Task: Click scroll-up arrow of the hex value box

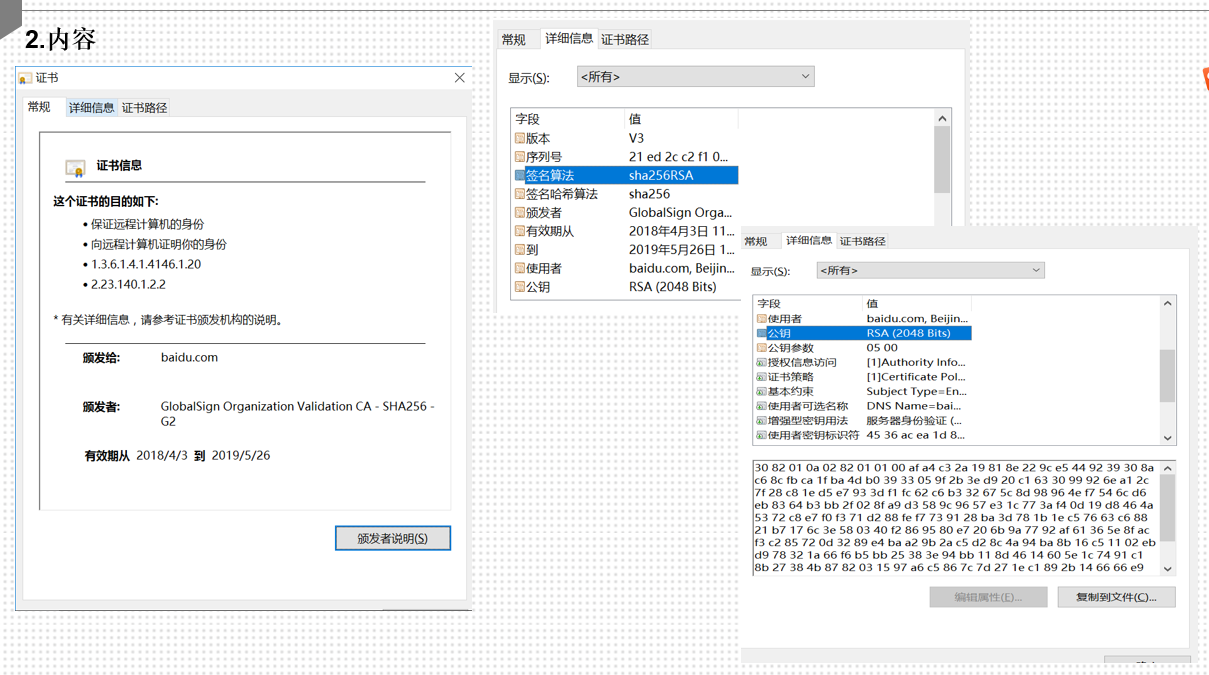Action: coord(1167,468)
